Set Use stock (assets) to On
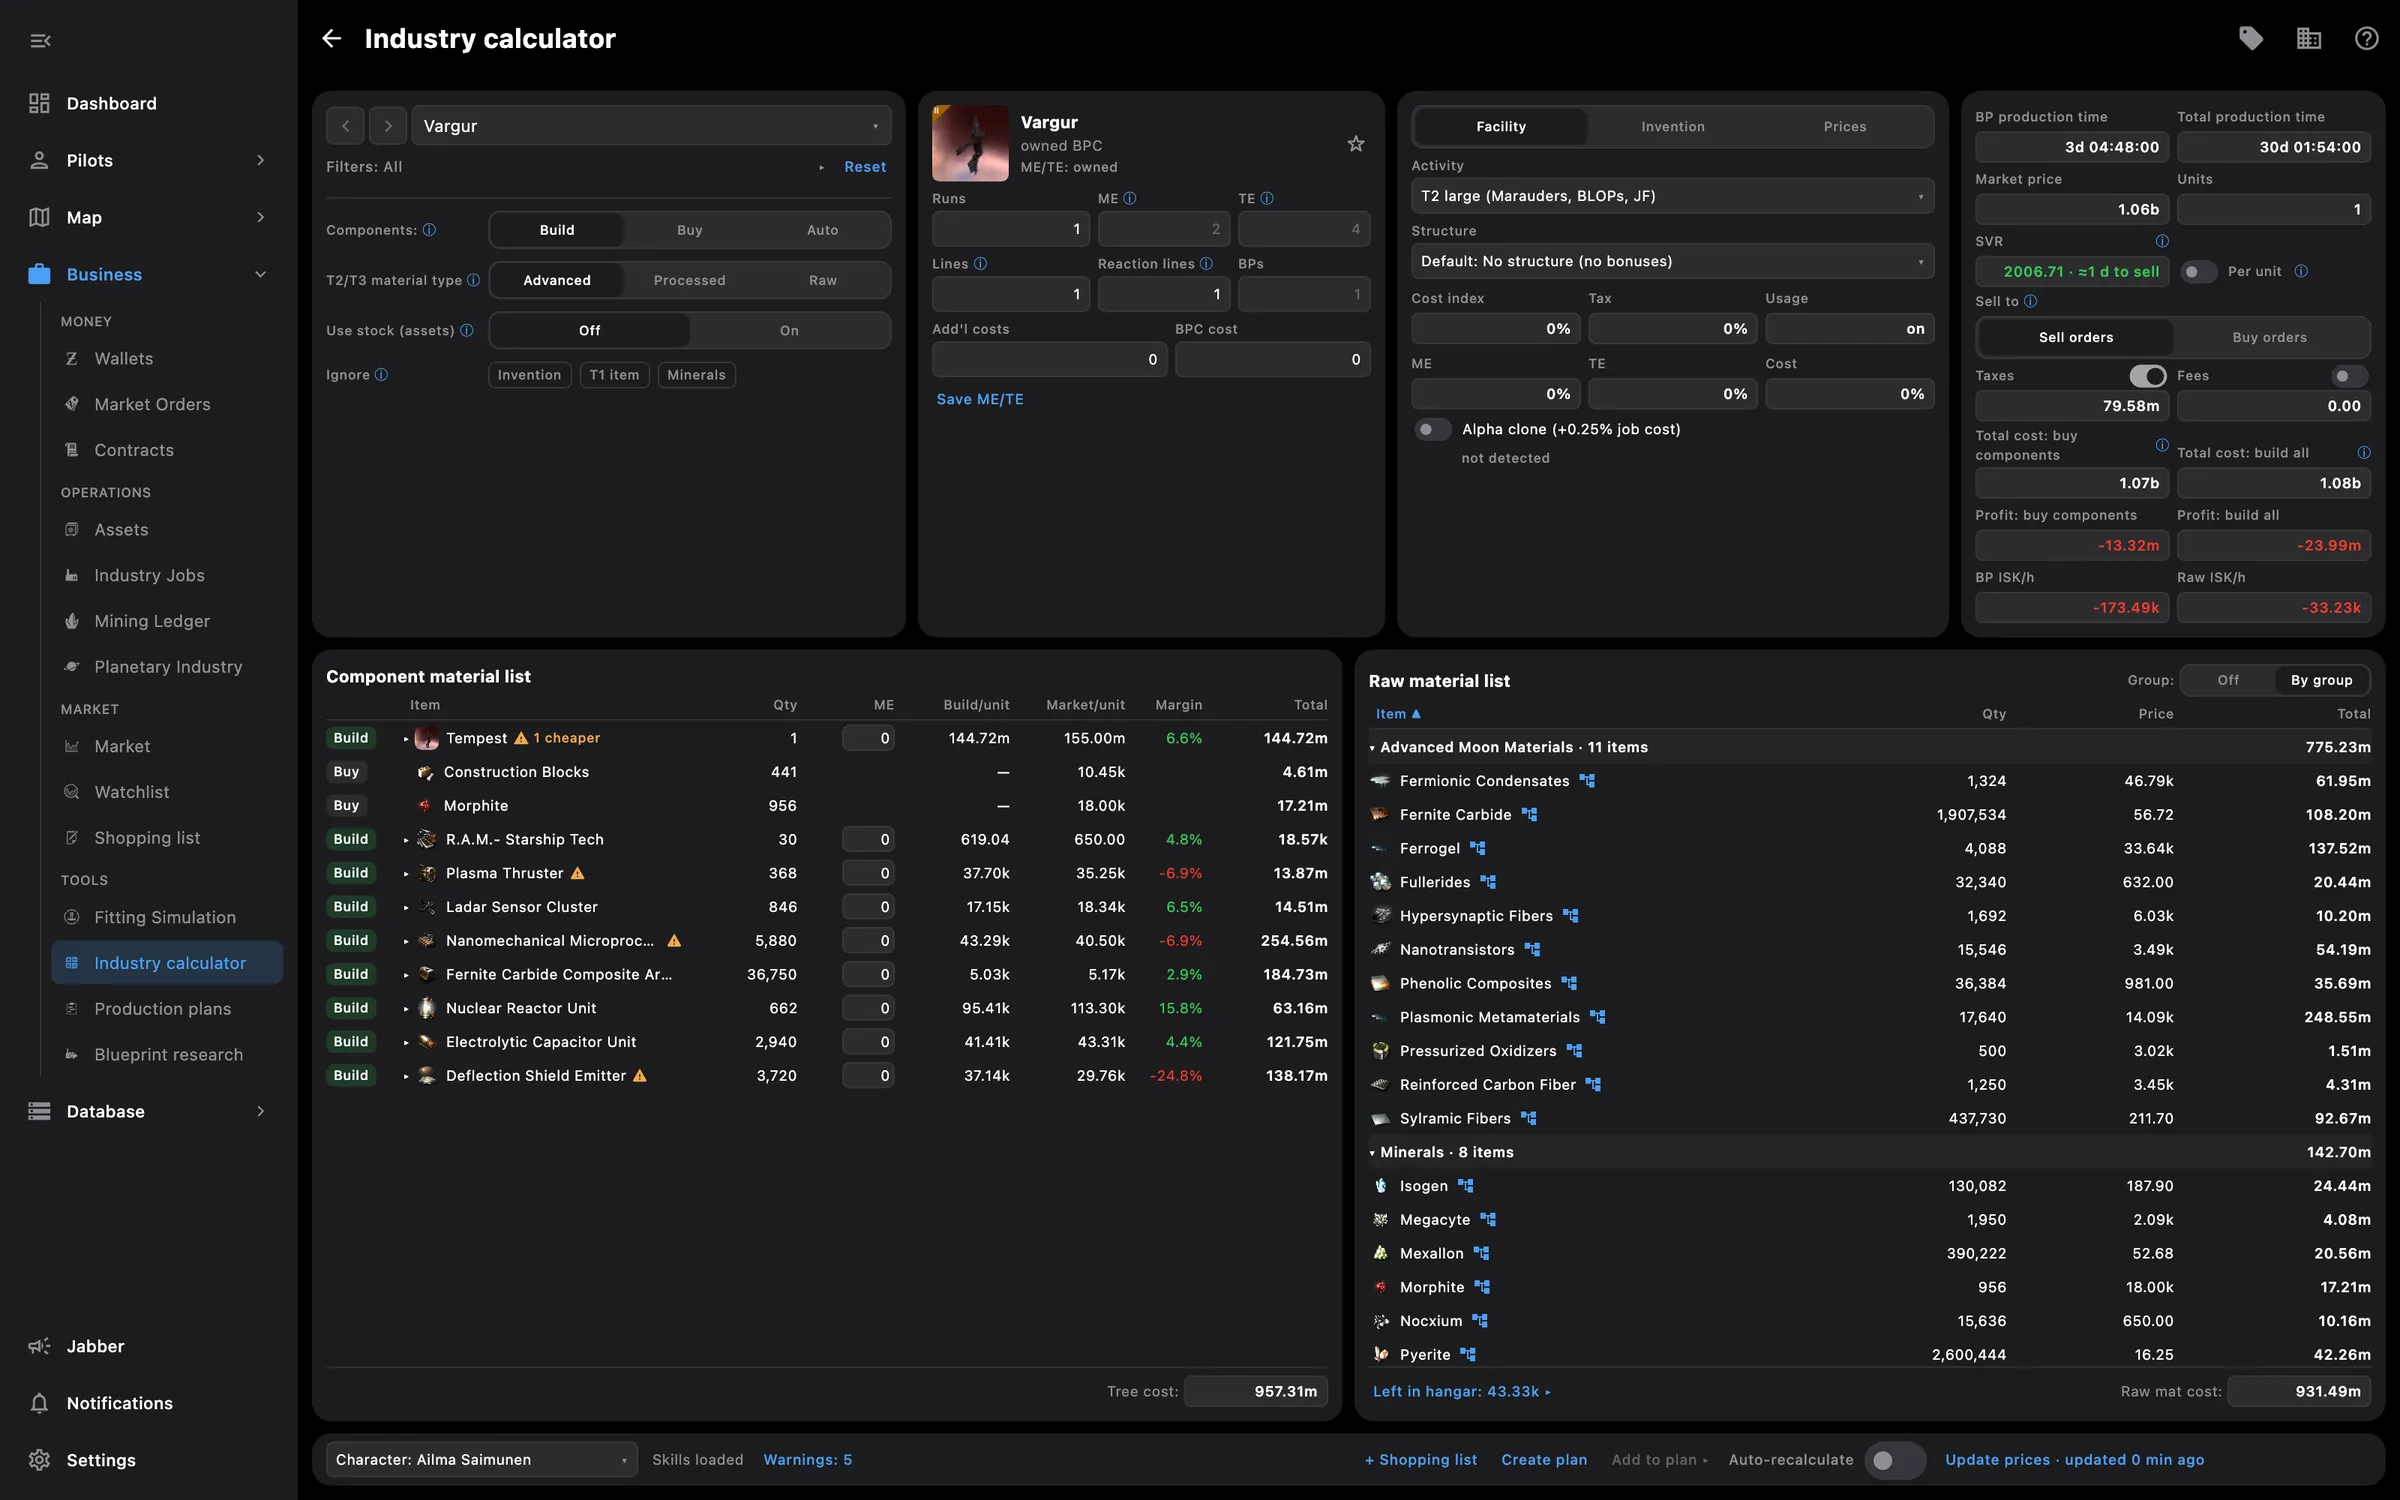This screenshot has width=2400, height=1500. click(x=789, y=330)
